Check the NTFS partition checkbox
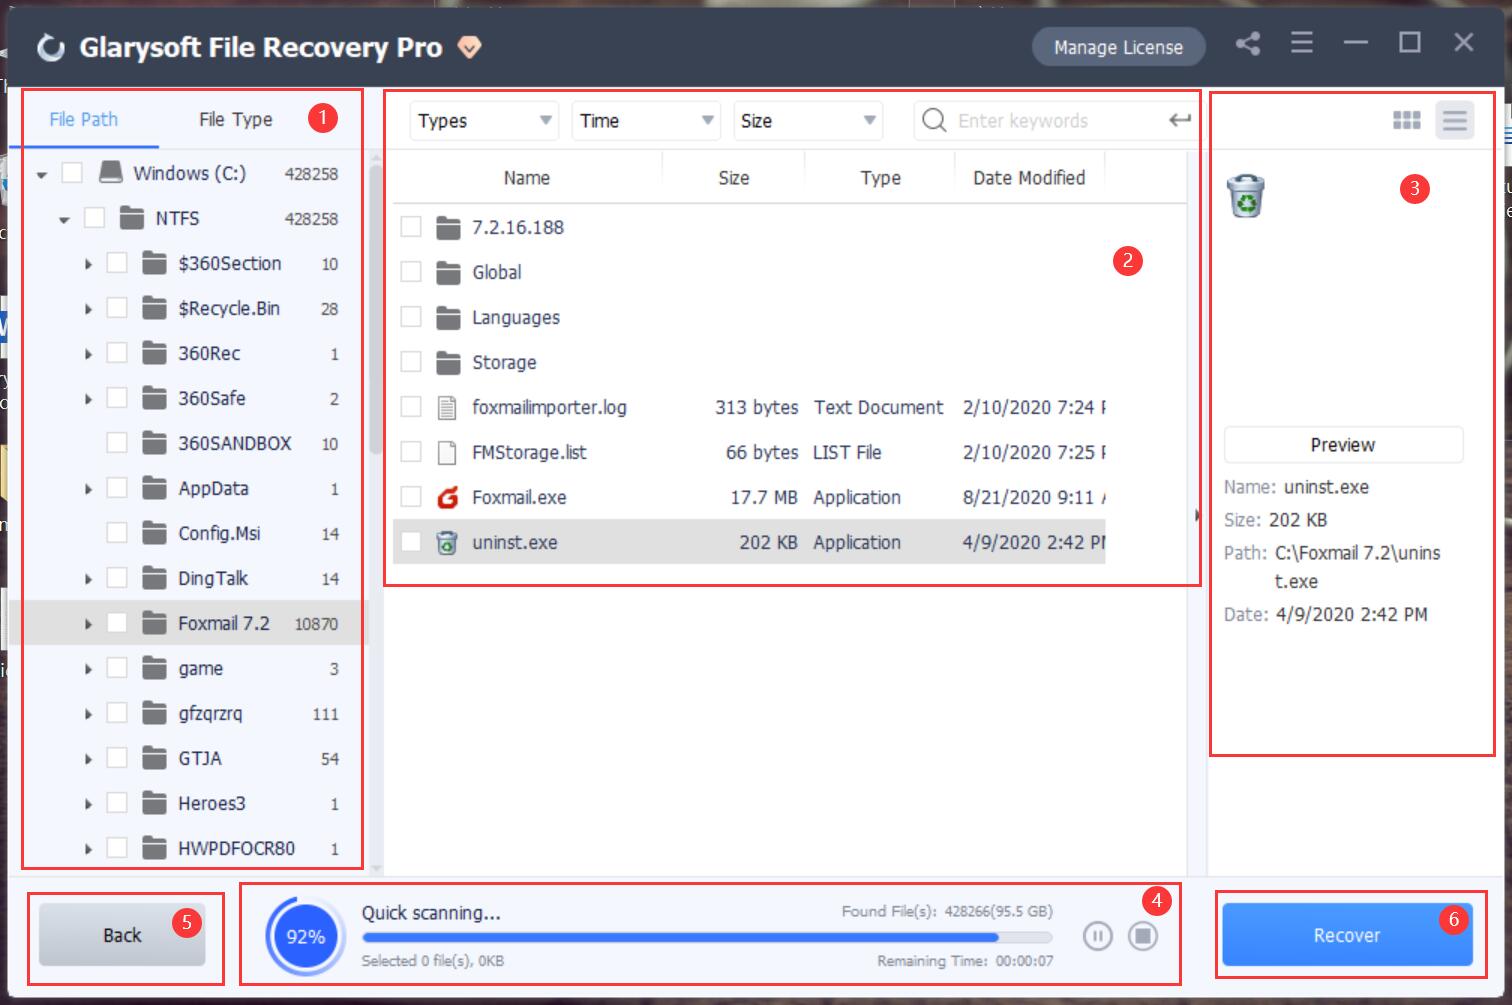 pyautogui.click(x=93, y=218)
